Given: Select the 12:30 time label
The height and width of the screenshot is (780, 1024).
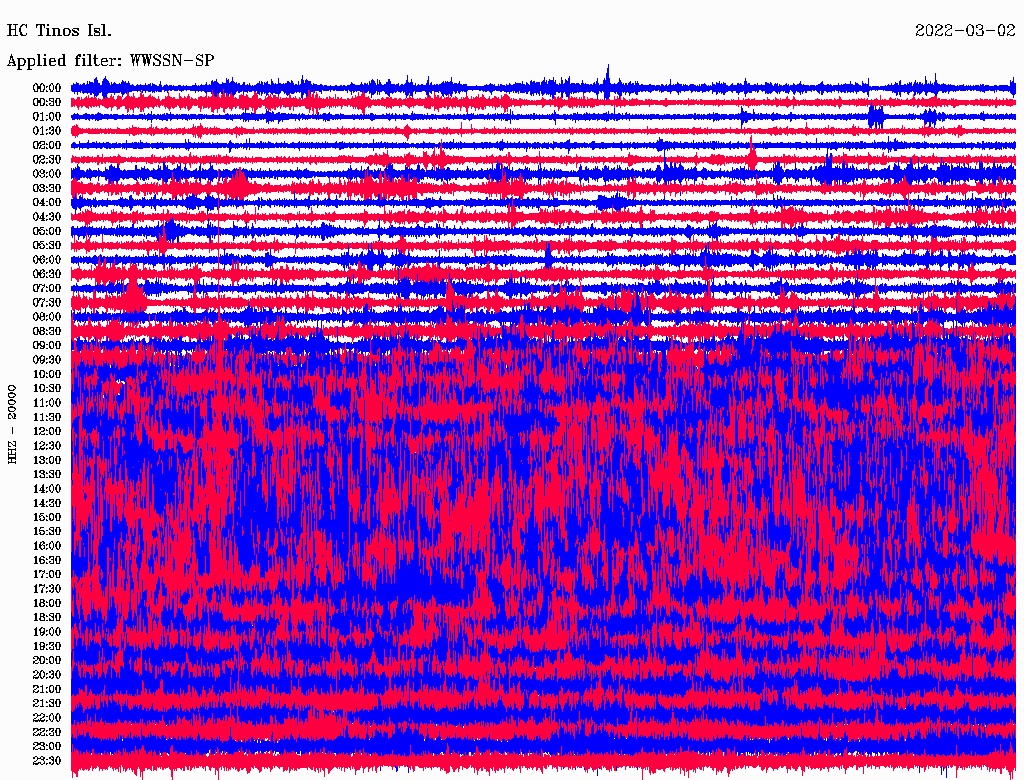Looking at the screenshot, I should coord(47,446).
